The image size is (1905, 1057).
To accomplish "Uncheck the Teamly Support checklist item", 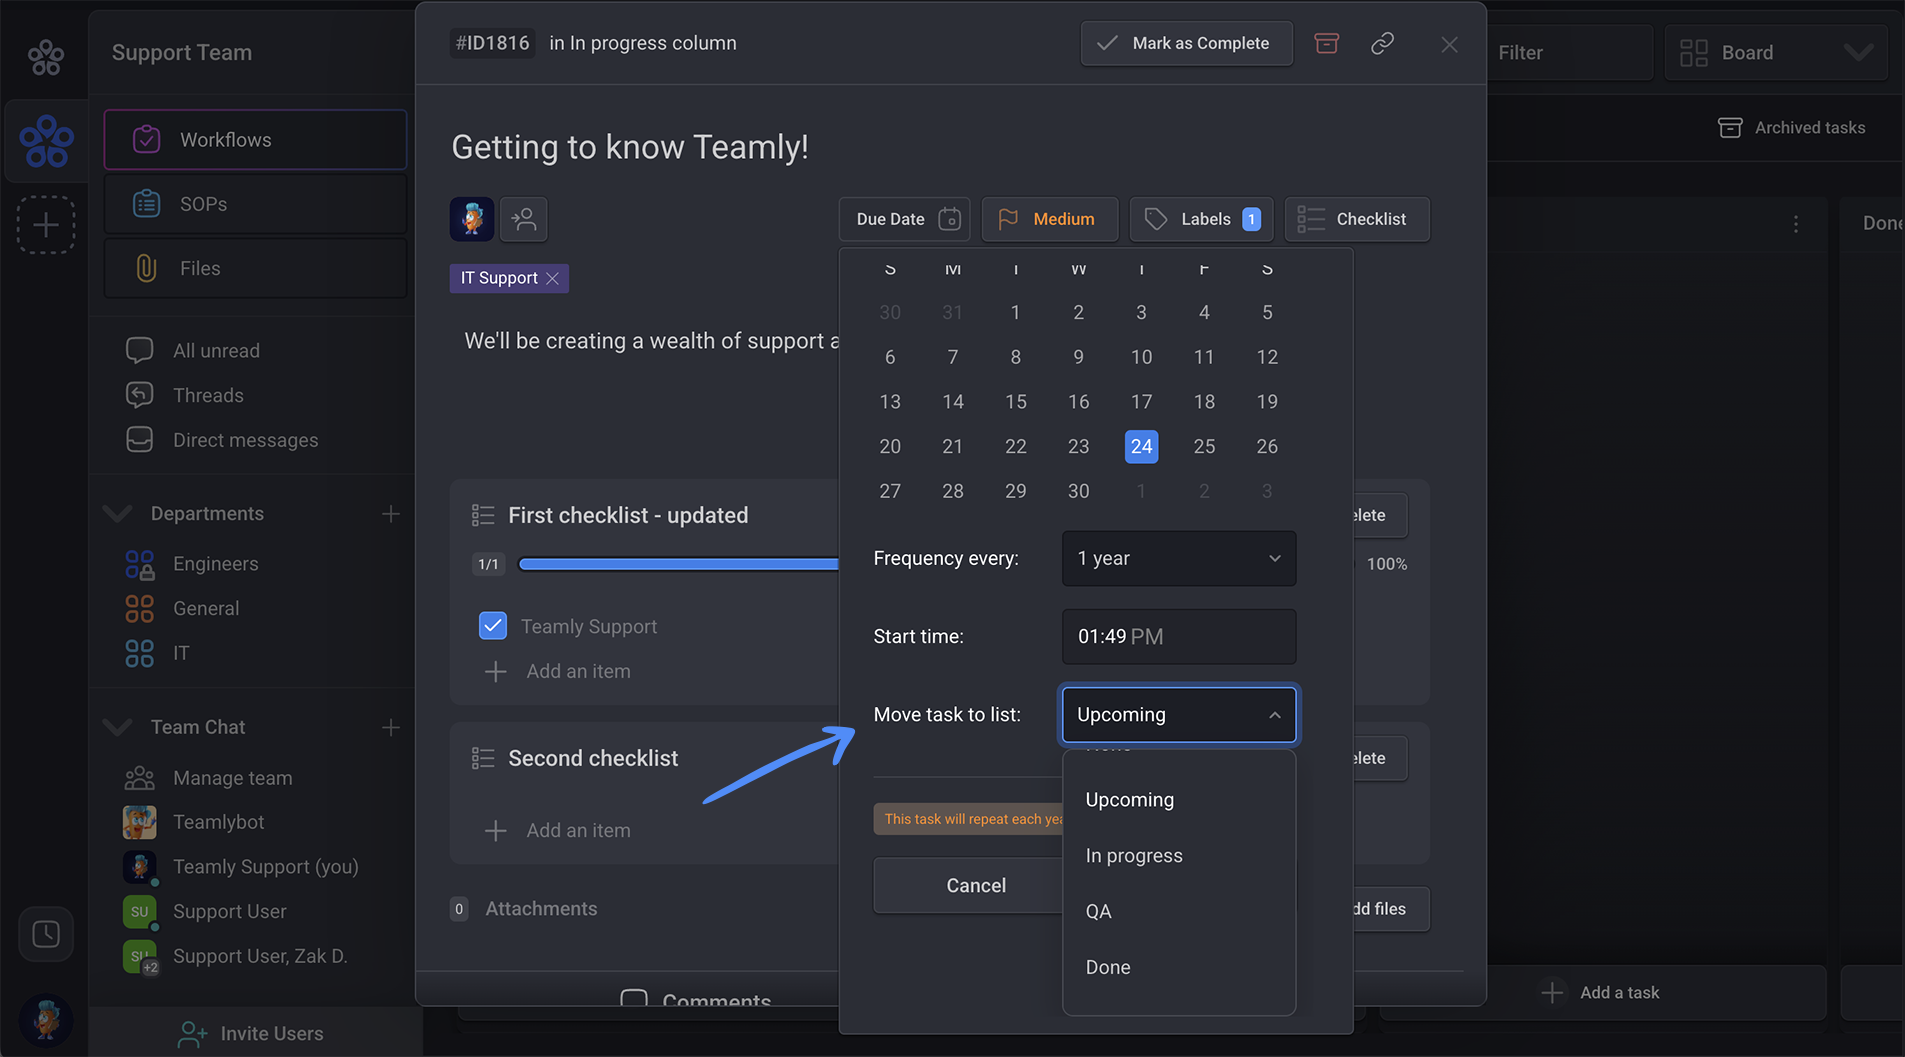I will 493,626.
